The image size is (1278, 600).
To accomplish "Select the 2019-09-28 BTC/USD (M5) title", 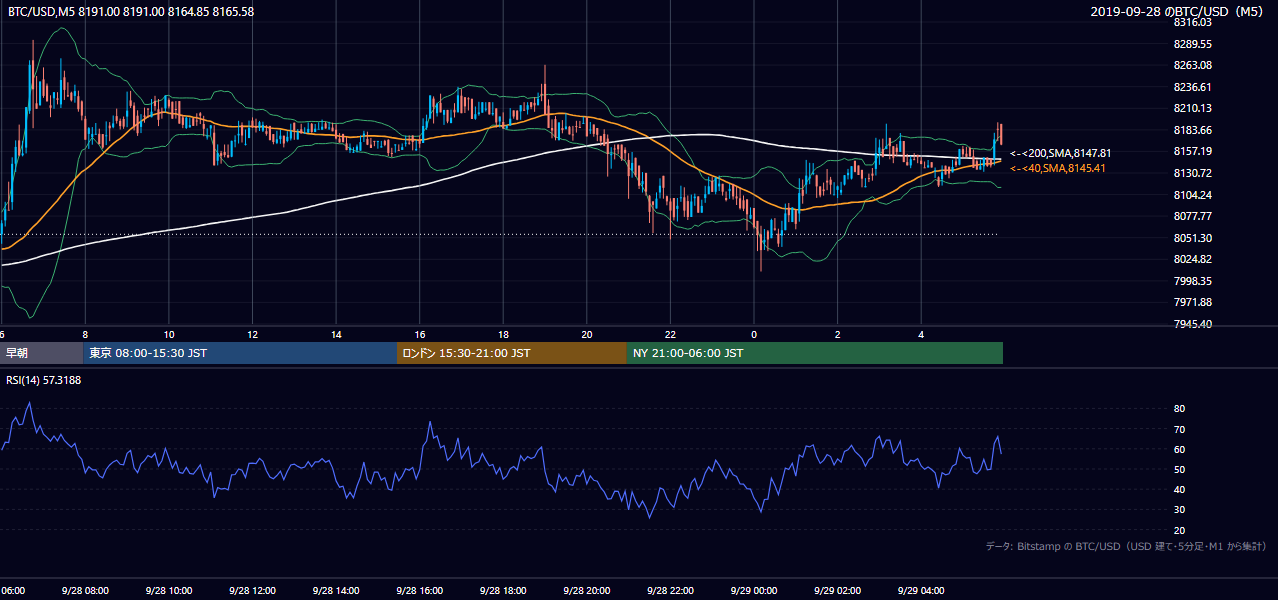I will 1178,11.
